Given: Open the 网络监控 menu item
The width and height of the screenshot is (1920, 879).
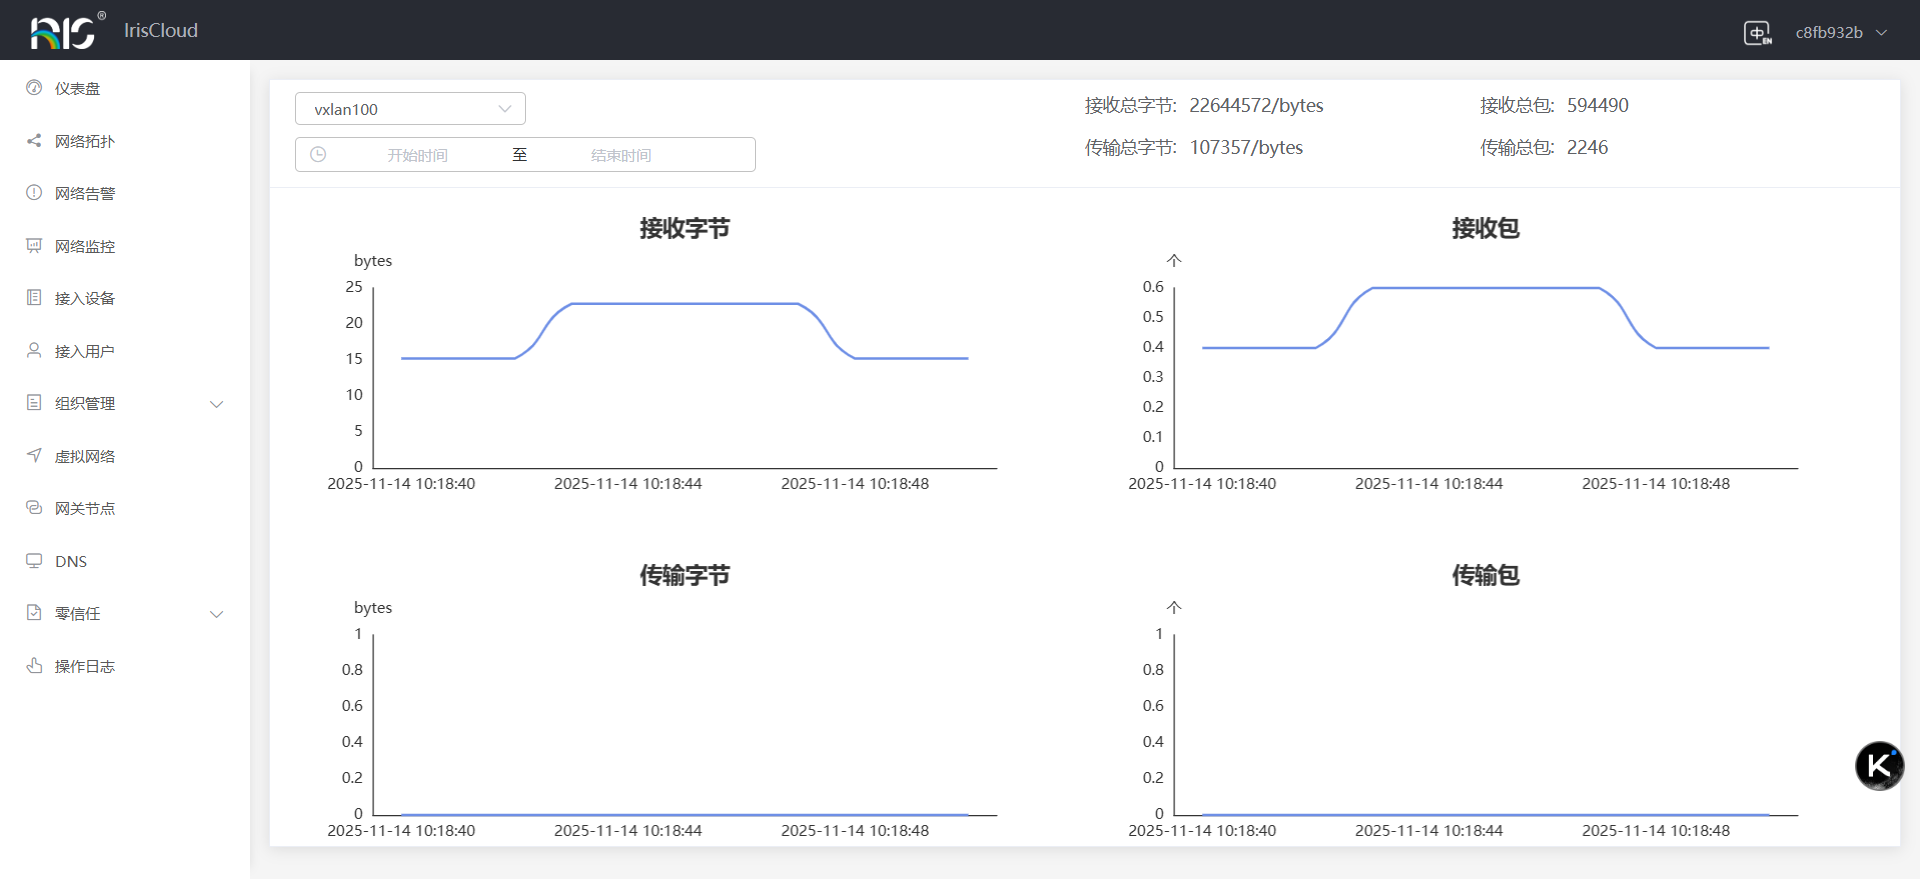Looking at the screenshot, I should [85, 246].
